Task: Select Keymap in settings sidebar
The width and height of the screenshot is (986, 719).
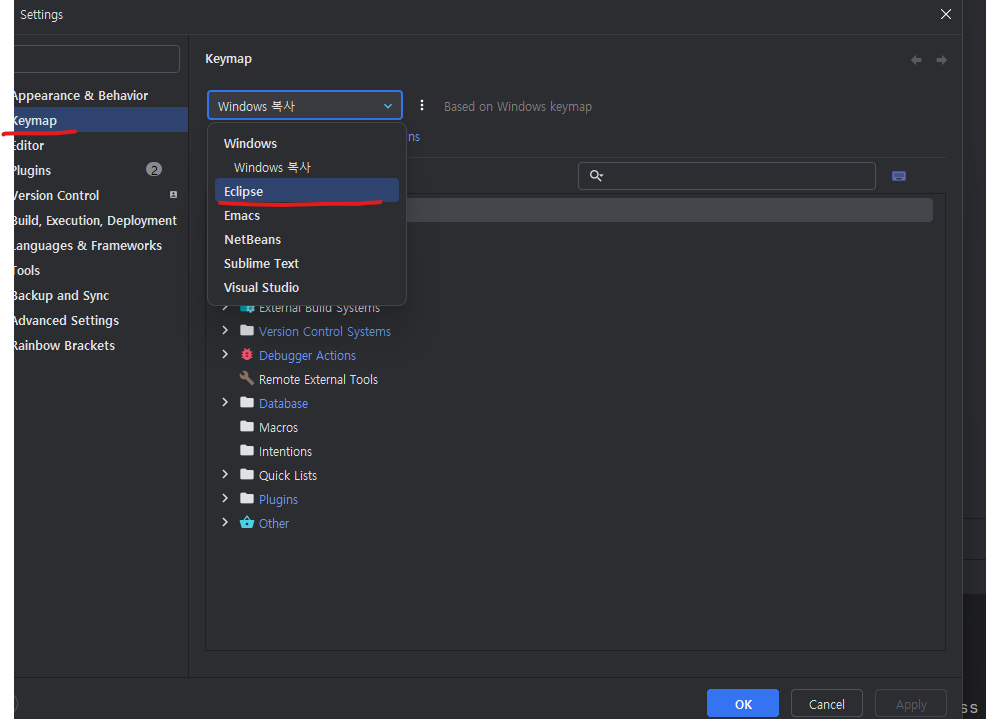Action: point(101,120)
